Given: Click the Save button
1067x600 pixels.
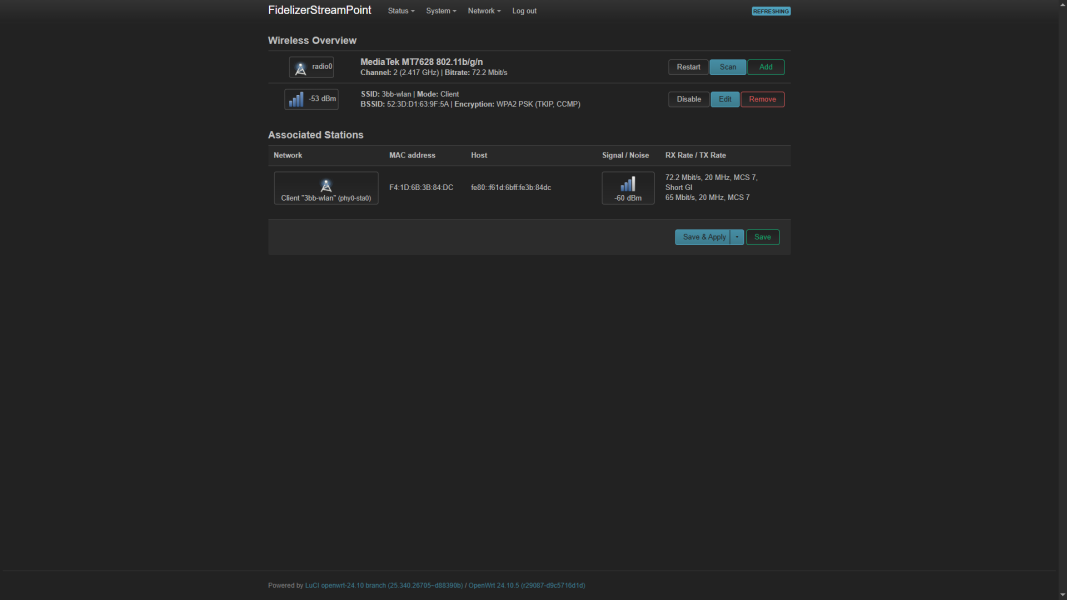Looking at the screenshot, I should pyautogui.click(x=762, y=237).
